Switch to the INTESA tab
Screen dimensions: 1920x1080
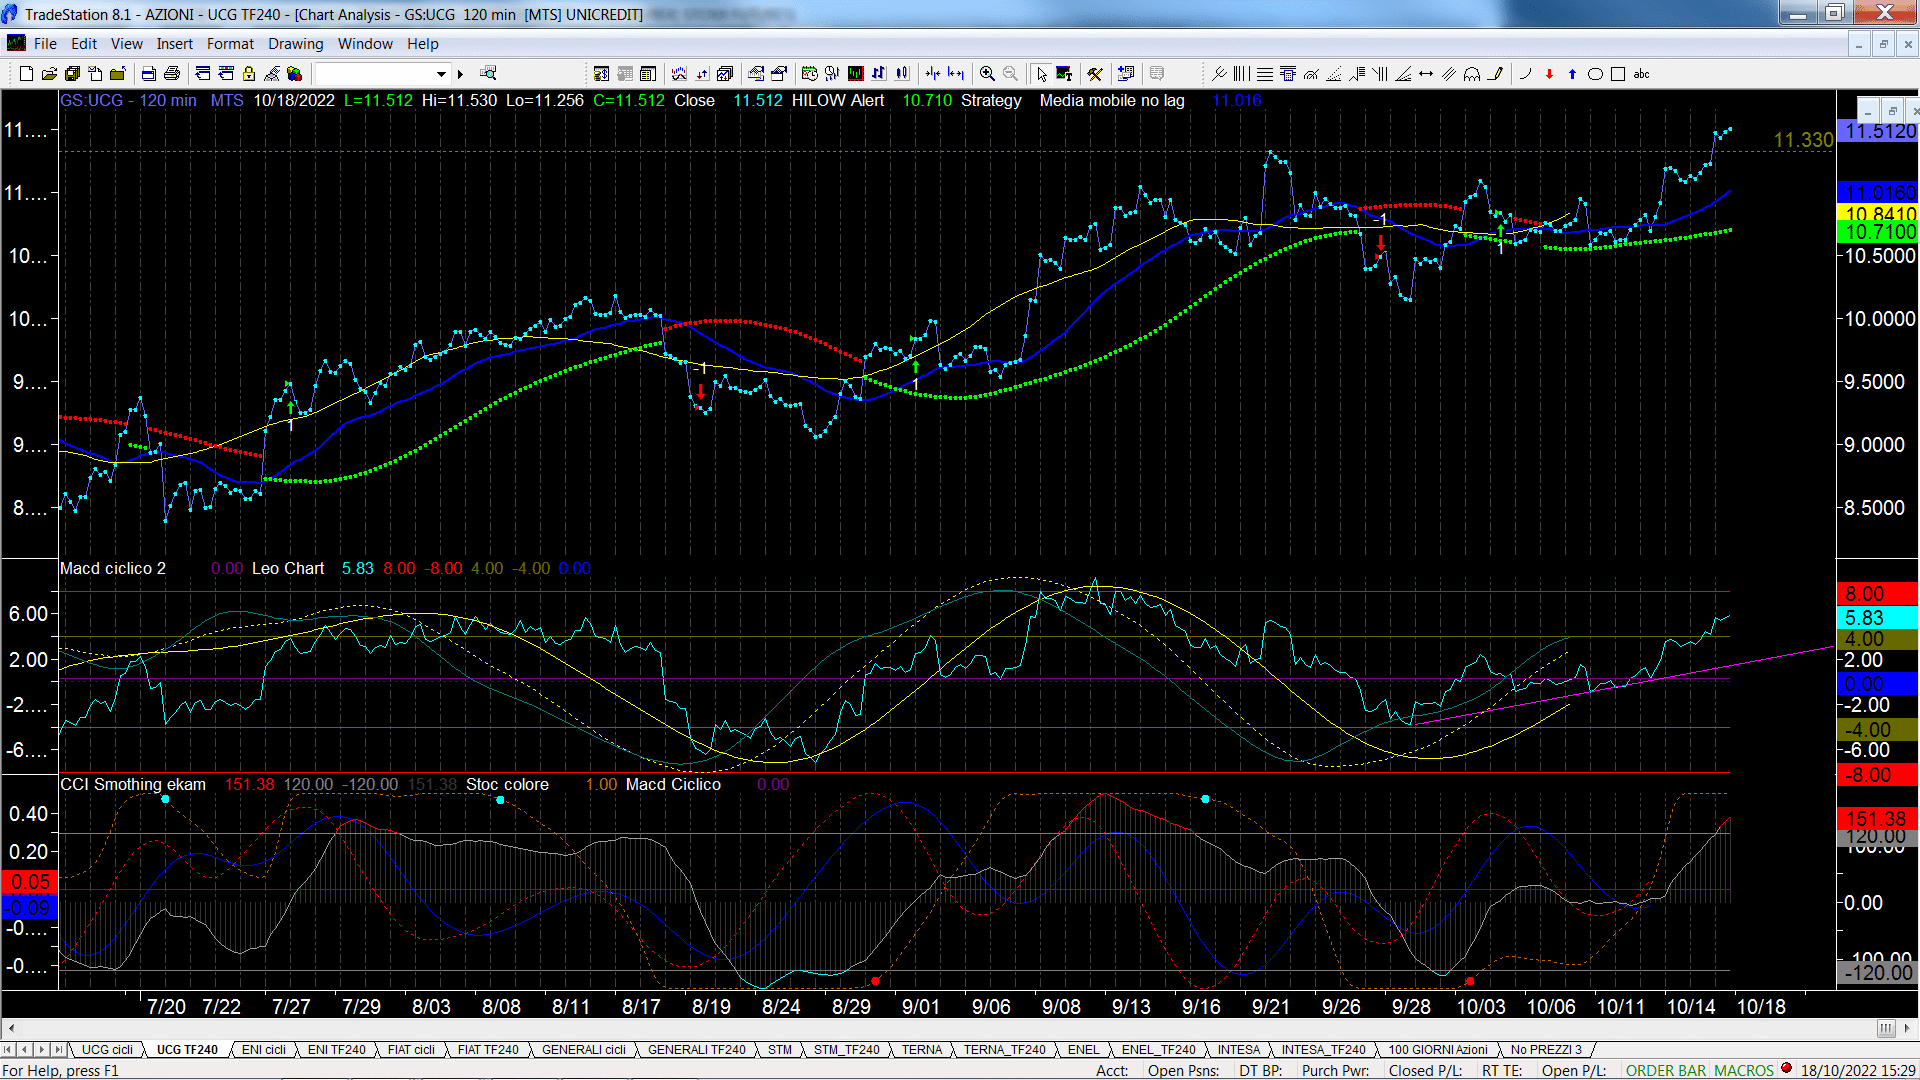tap(1239, 1049)
